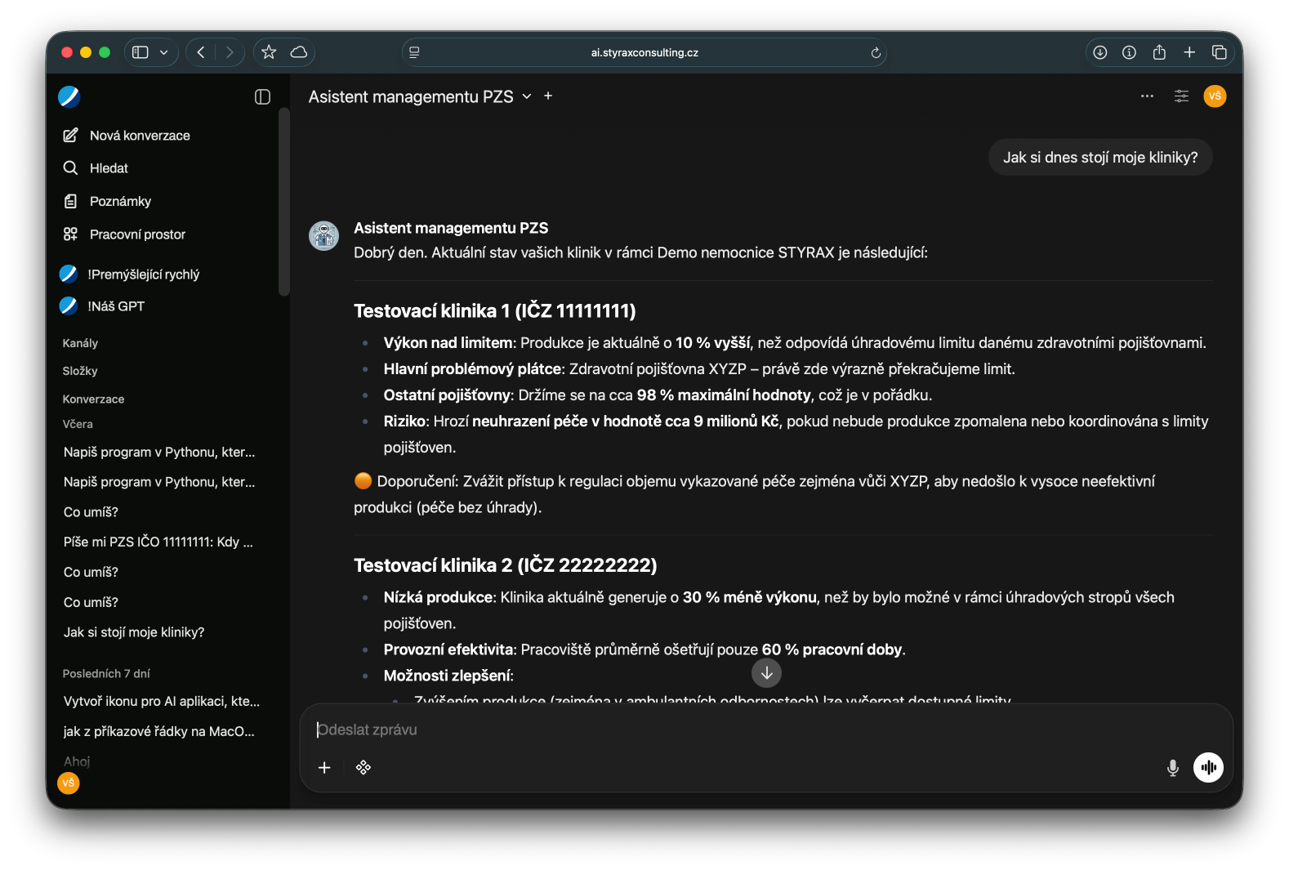Screen dimensions: 1289x870
Task: Open chat controls sliders icon
Action: click(x=1181, y=96)
